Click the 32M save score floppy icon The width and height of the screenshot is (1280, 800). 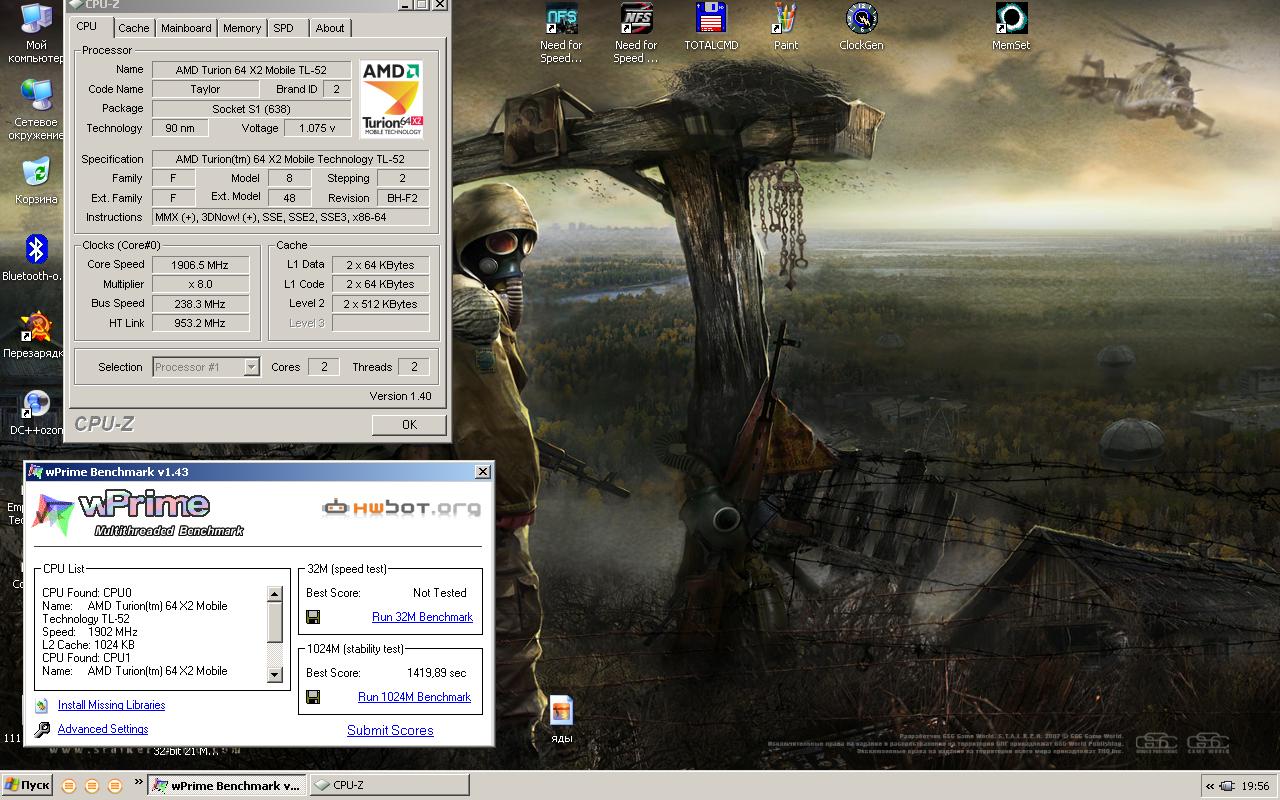[313, 617]
